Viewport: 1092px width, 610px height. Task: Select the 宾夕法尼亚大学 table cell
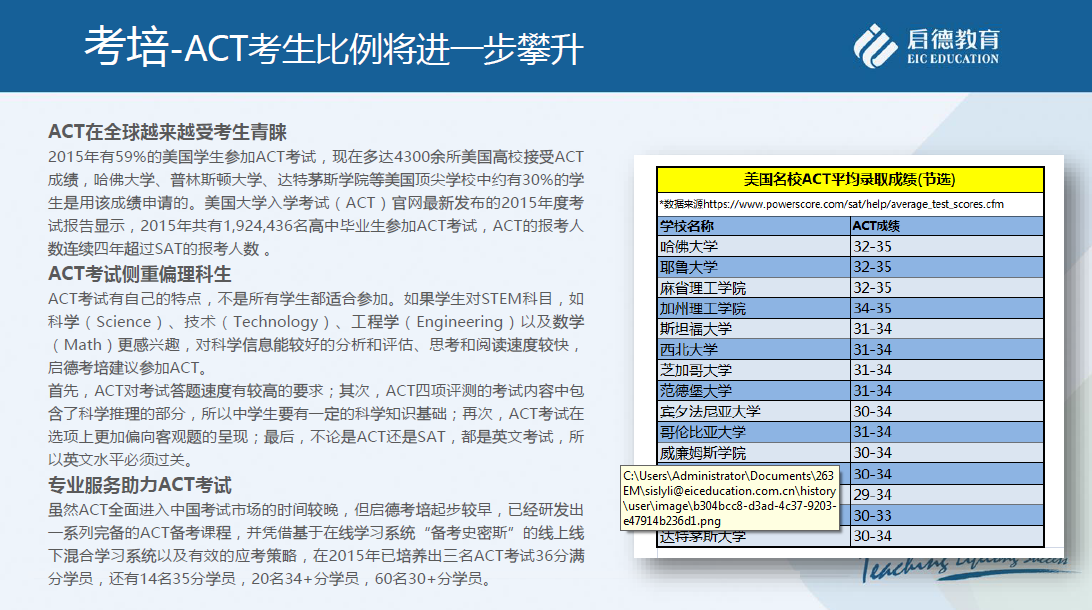coord(710,412)
